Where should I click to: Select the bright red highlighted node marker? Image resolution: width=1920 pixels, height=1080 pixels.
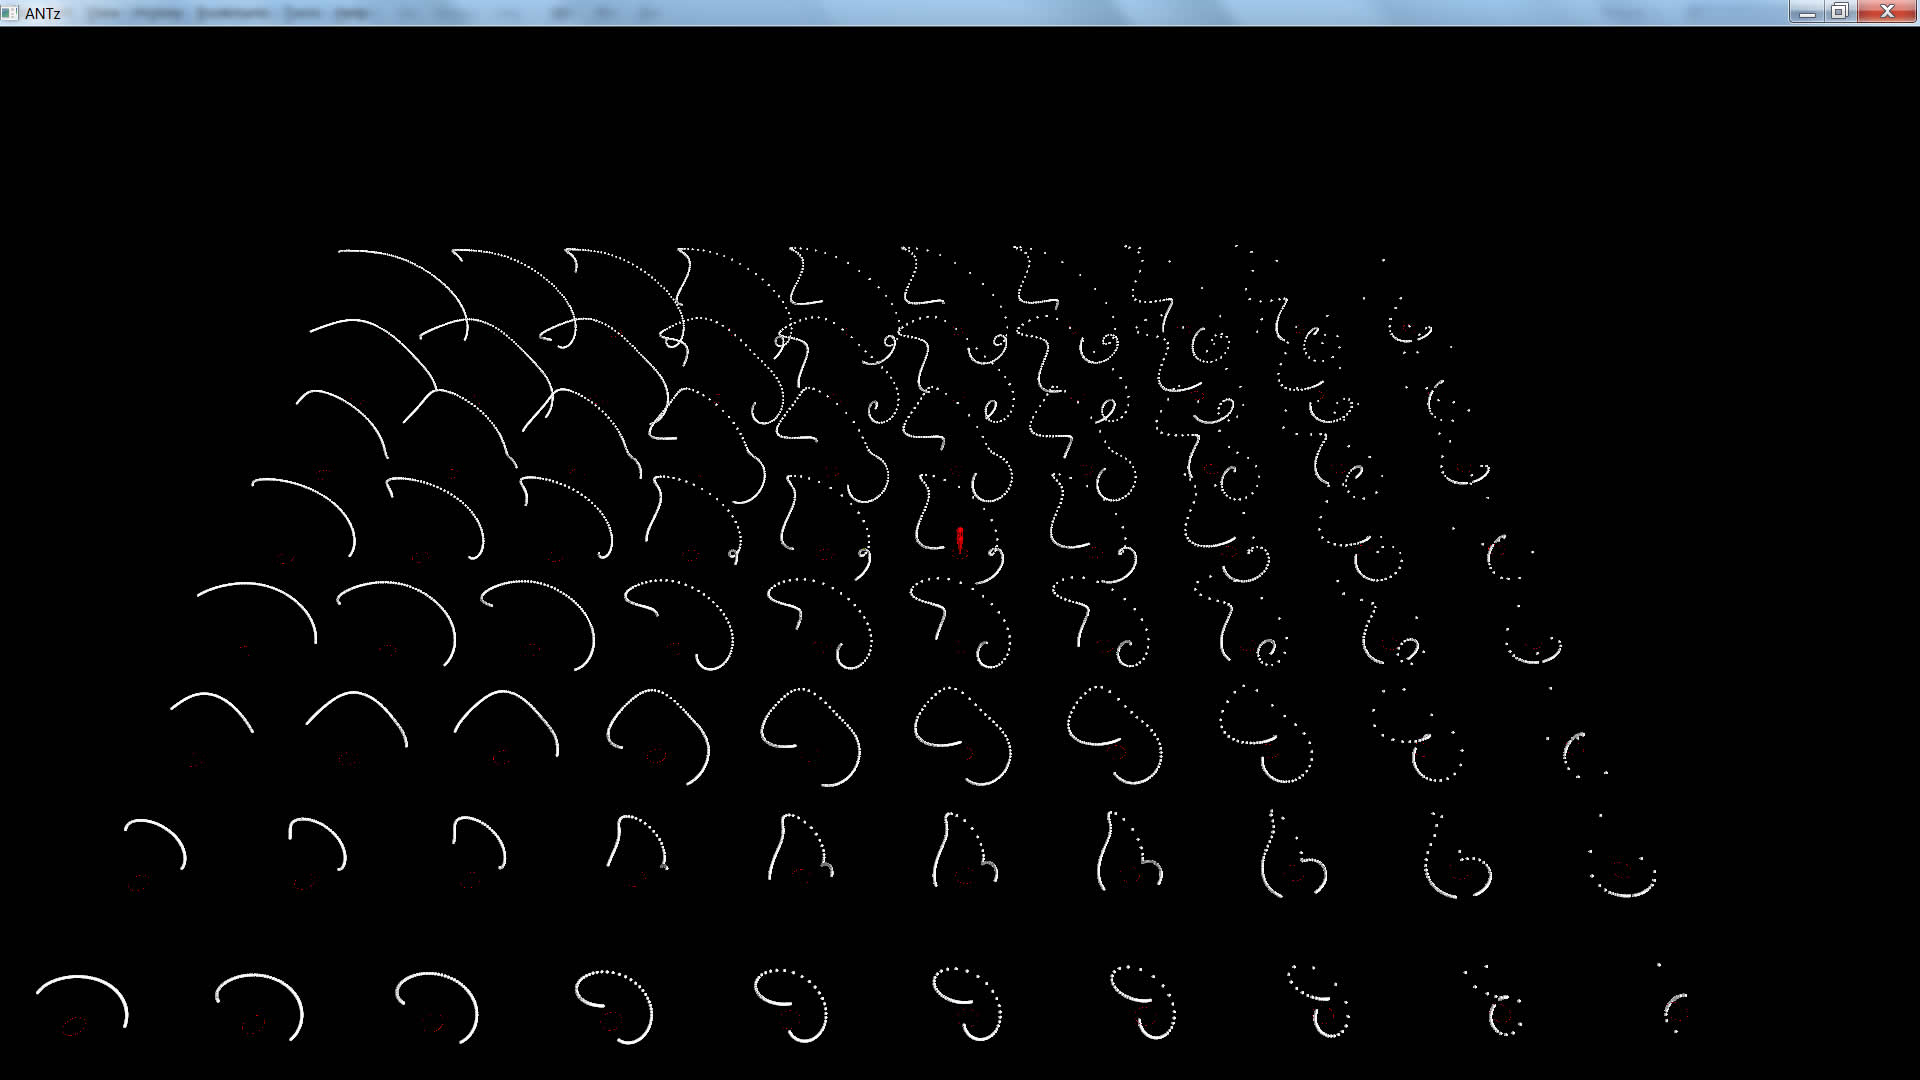[960, 540]
